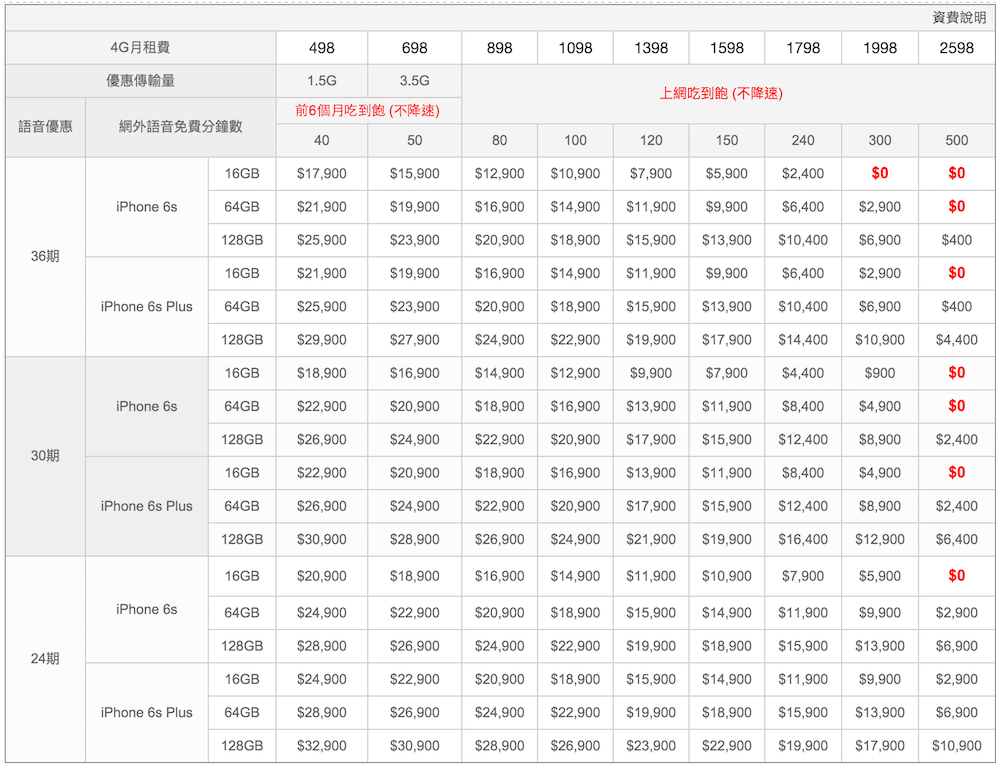This screenshot has height=766, width=1000.
Task: Click the 1398 monthly fee column header
Action: point(651,48)
